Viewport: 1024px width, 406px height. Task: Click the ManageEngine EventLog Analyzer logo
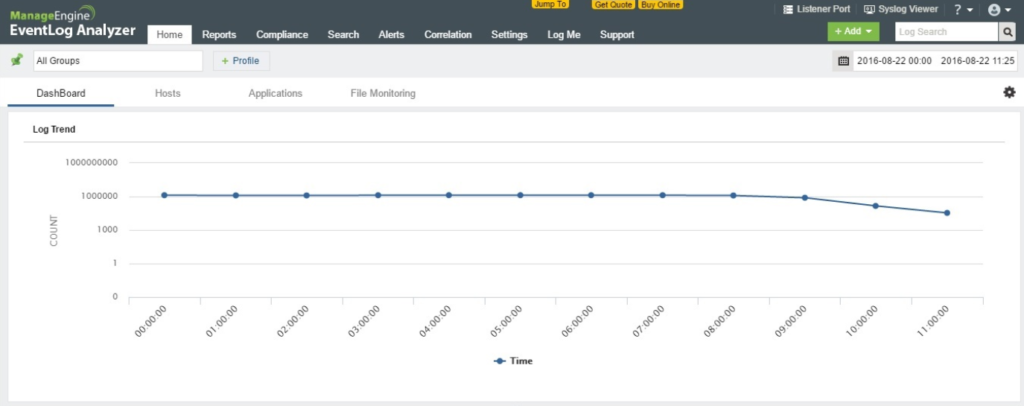[x=73, y=22]
